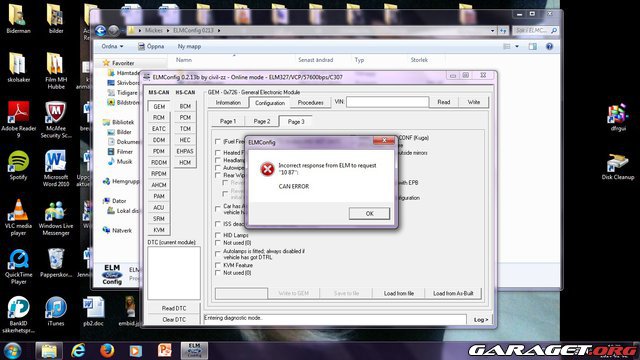The width and height of the screenshot is (640, 360).
Task: Click the Write VIN button
Action: pyautogui.click(x=473, y=102)
